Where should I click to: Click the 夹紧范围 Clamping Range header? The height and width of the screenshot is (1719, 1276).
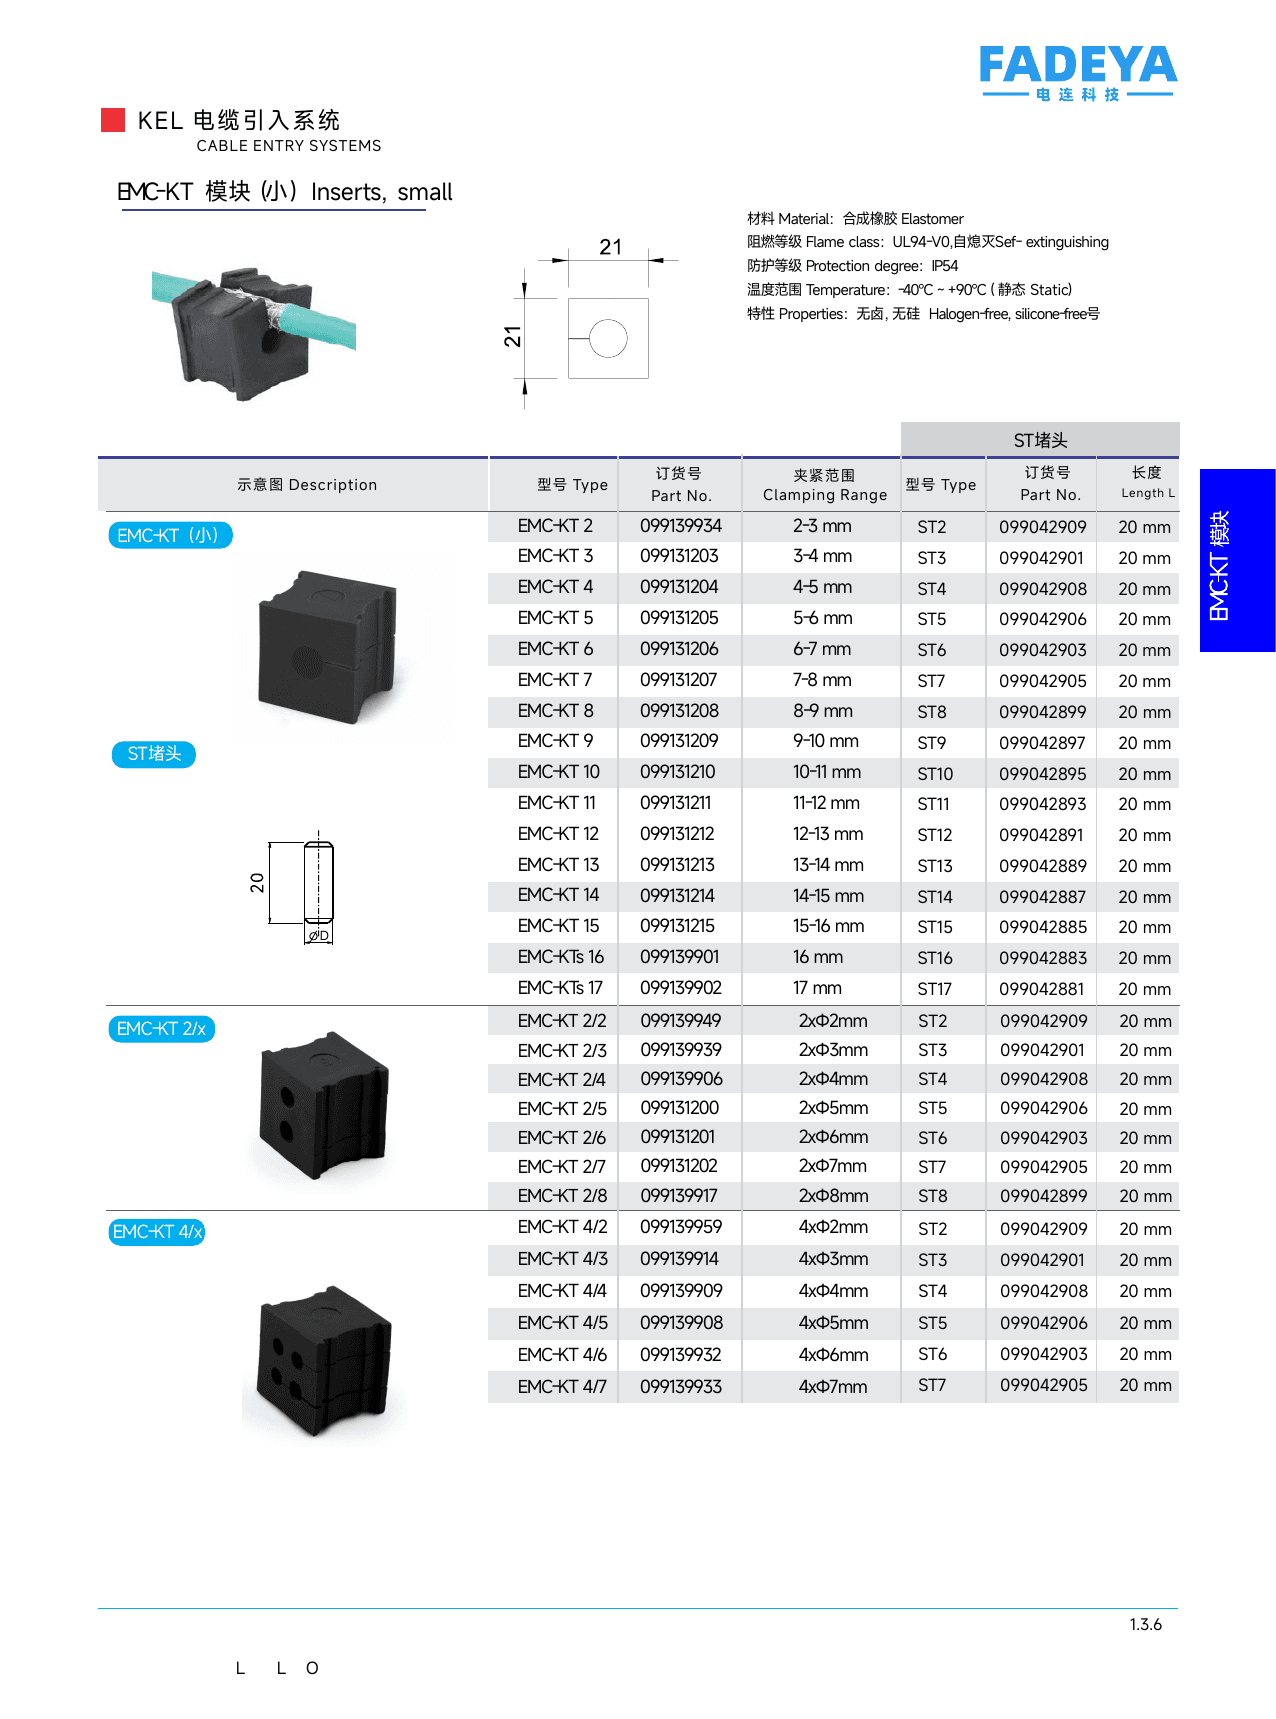coord(825,485)
